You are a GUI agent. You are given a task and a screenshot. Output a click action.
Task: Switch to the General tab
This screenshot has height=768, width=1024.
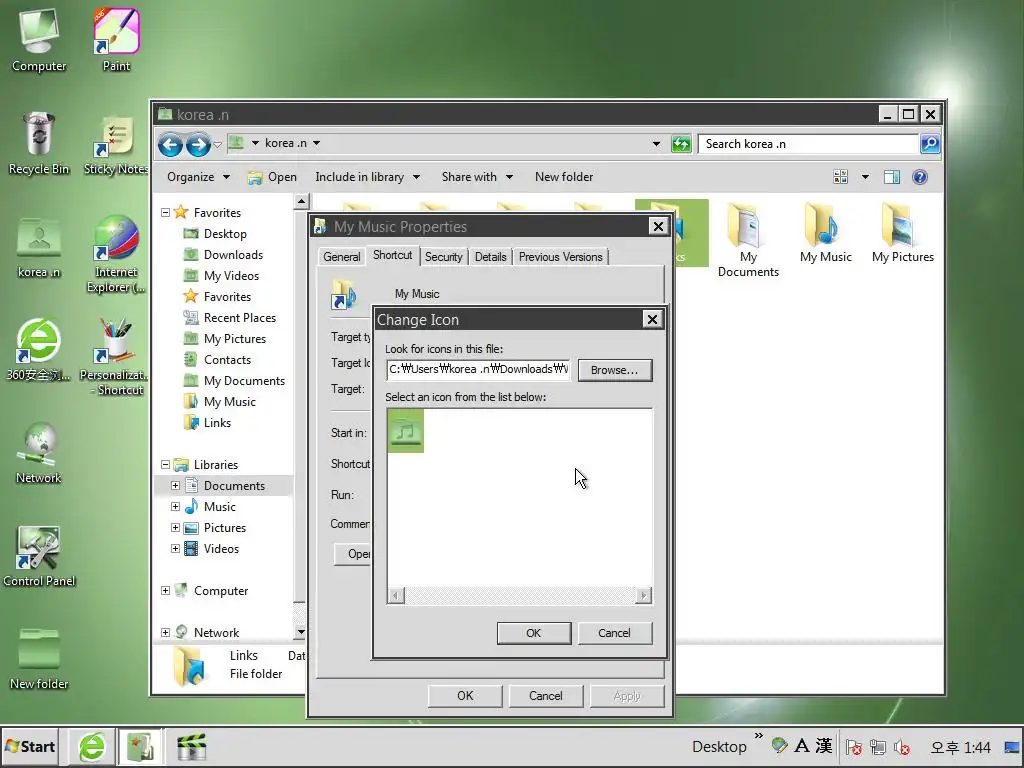(342, 257)
